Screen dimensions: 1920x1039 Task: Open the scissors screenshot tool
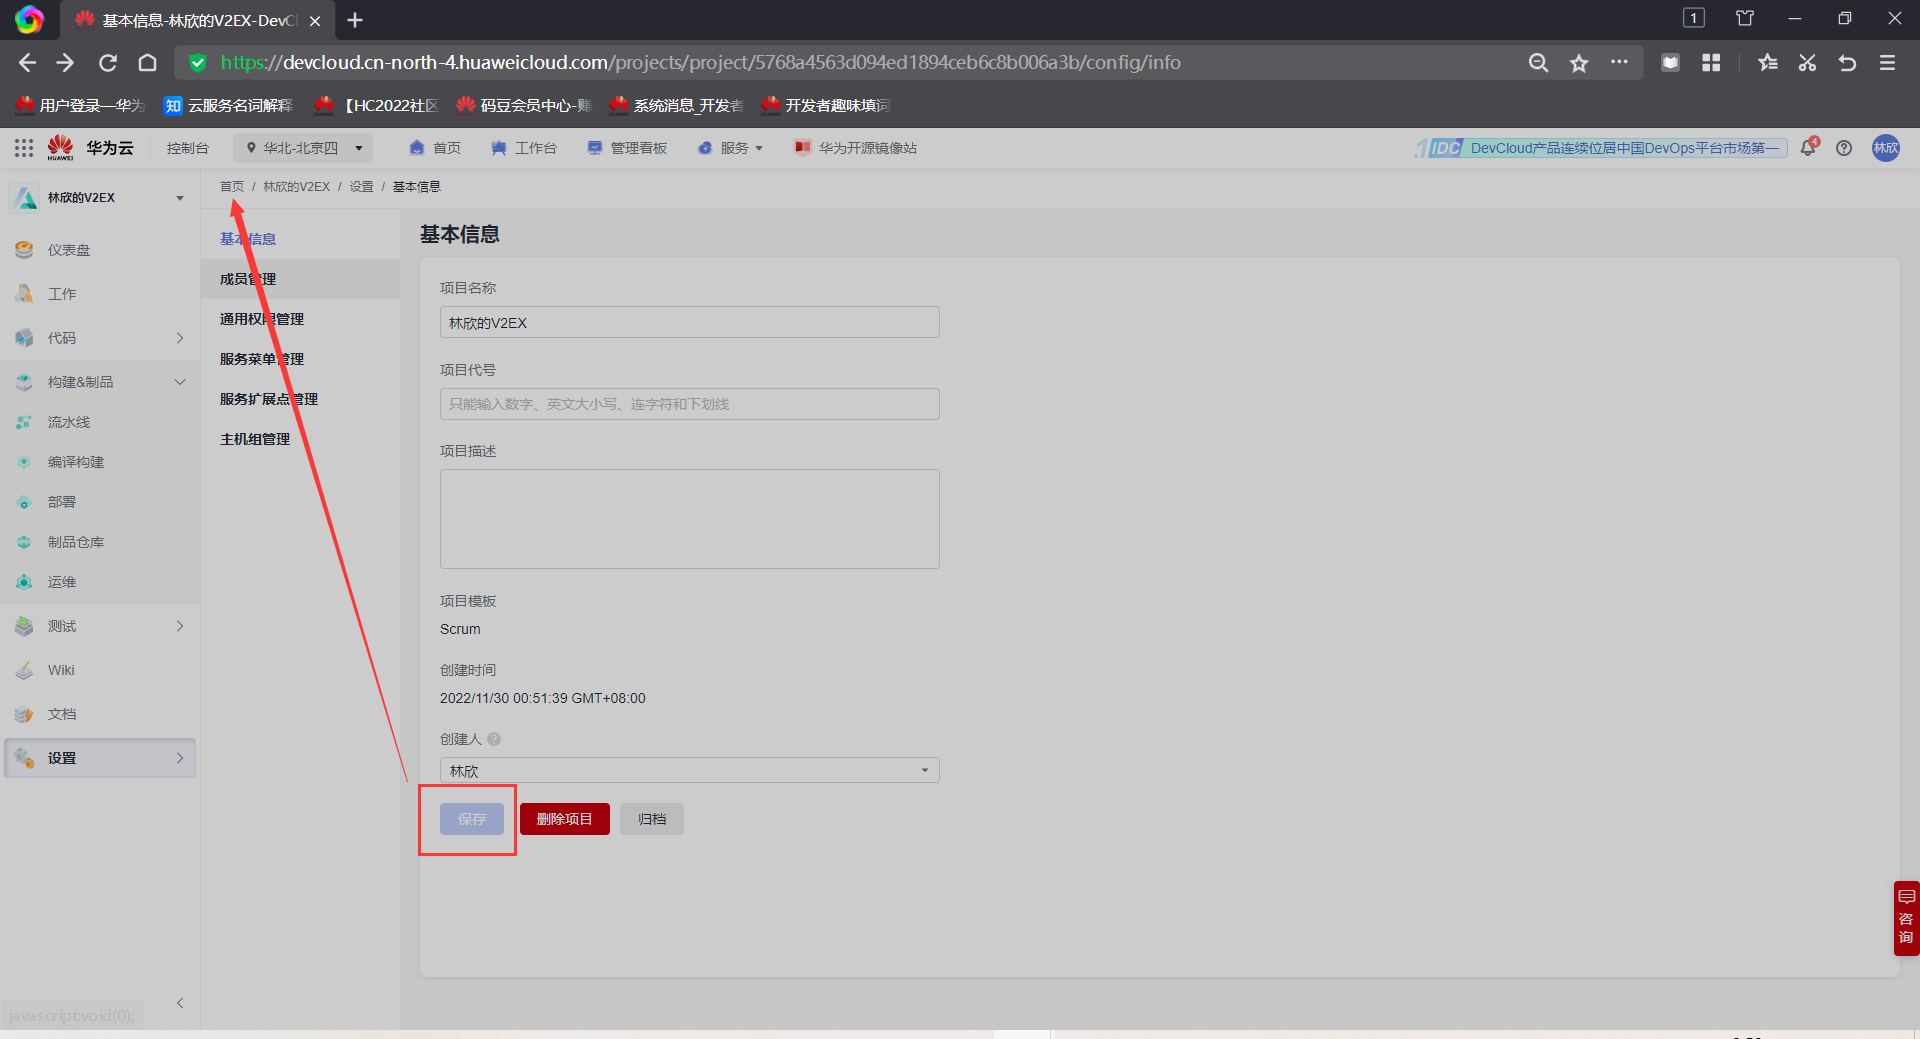[1807, 63]
